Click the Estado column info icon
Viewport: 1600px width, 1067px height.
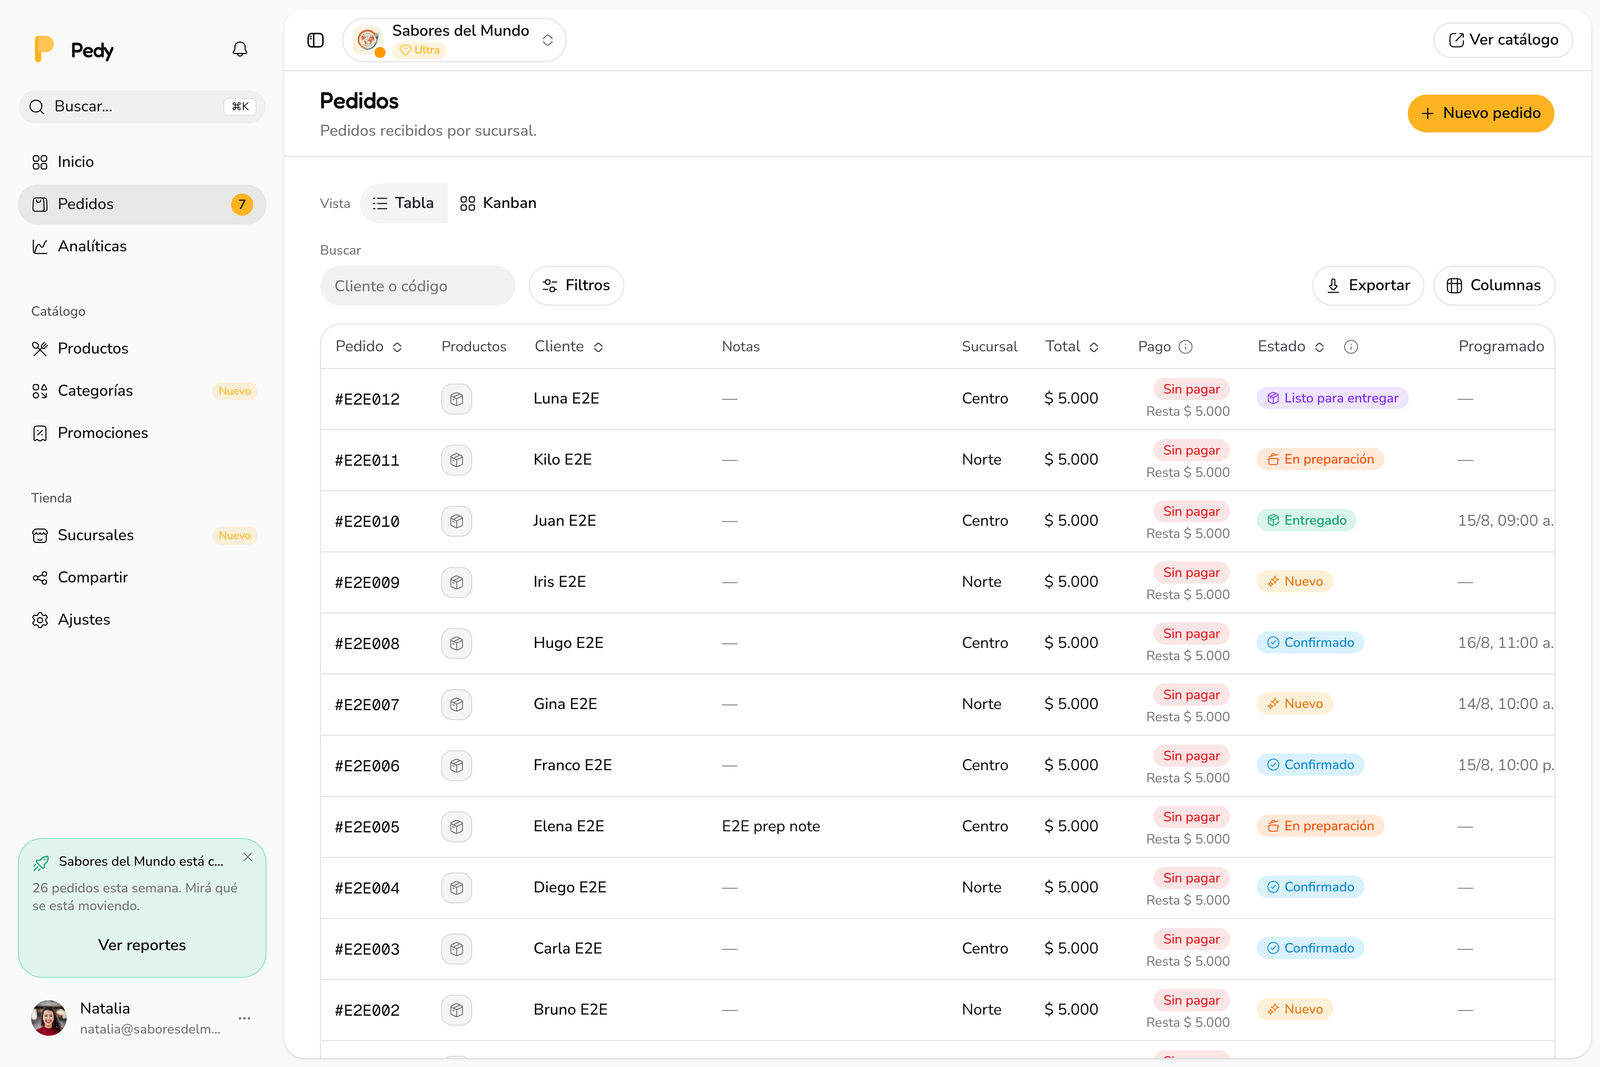[x=1351, y=347]
